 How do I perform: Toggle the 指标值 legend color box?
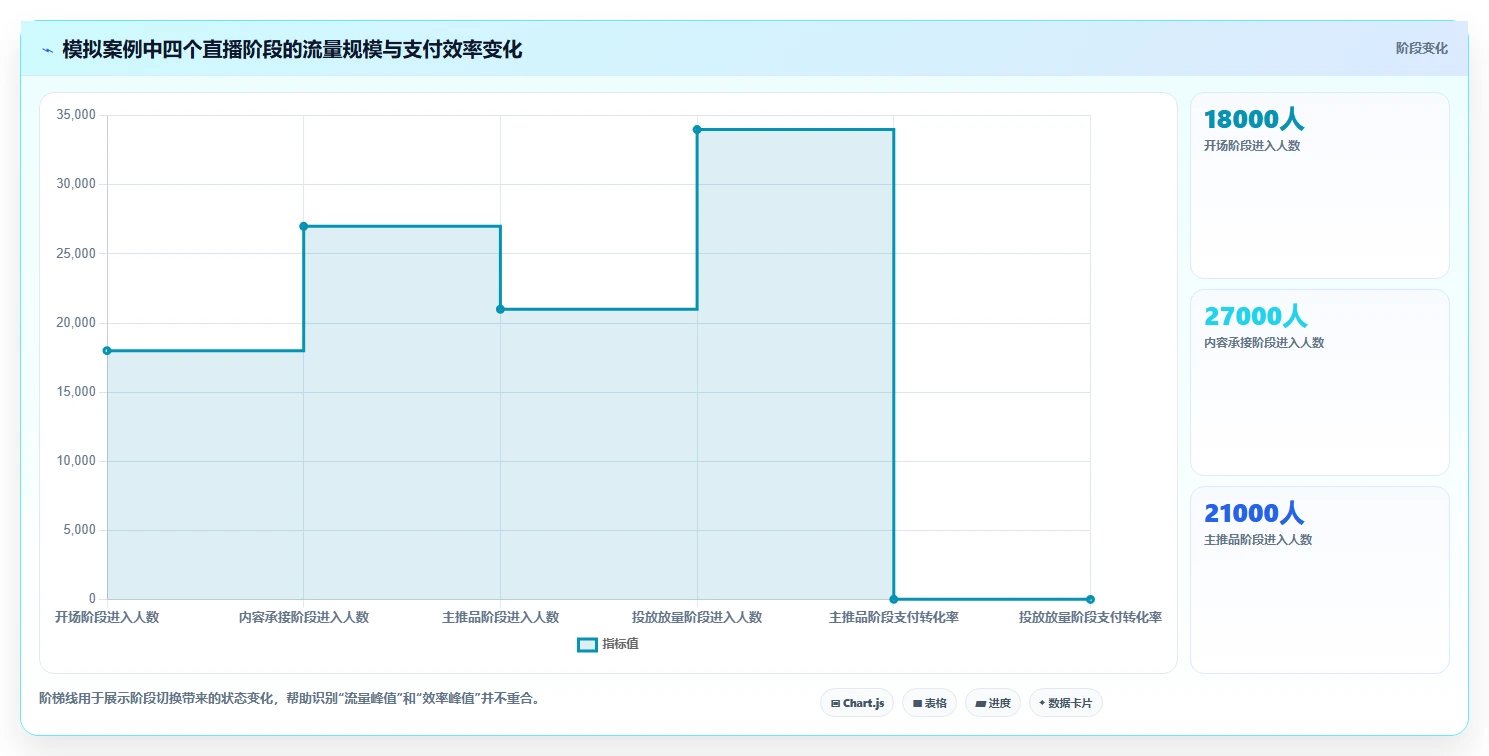[587, 644]
